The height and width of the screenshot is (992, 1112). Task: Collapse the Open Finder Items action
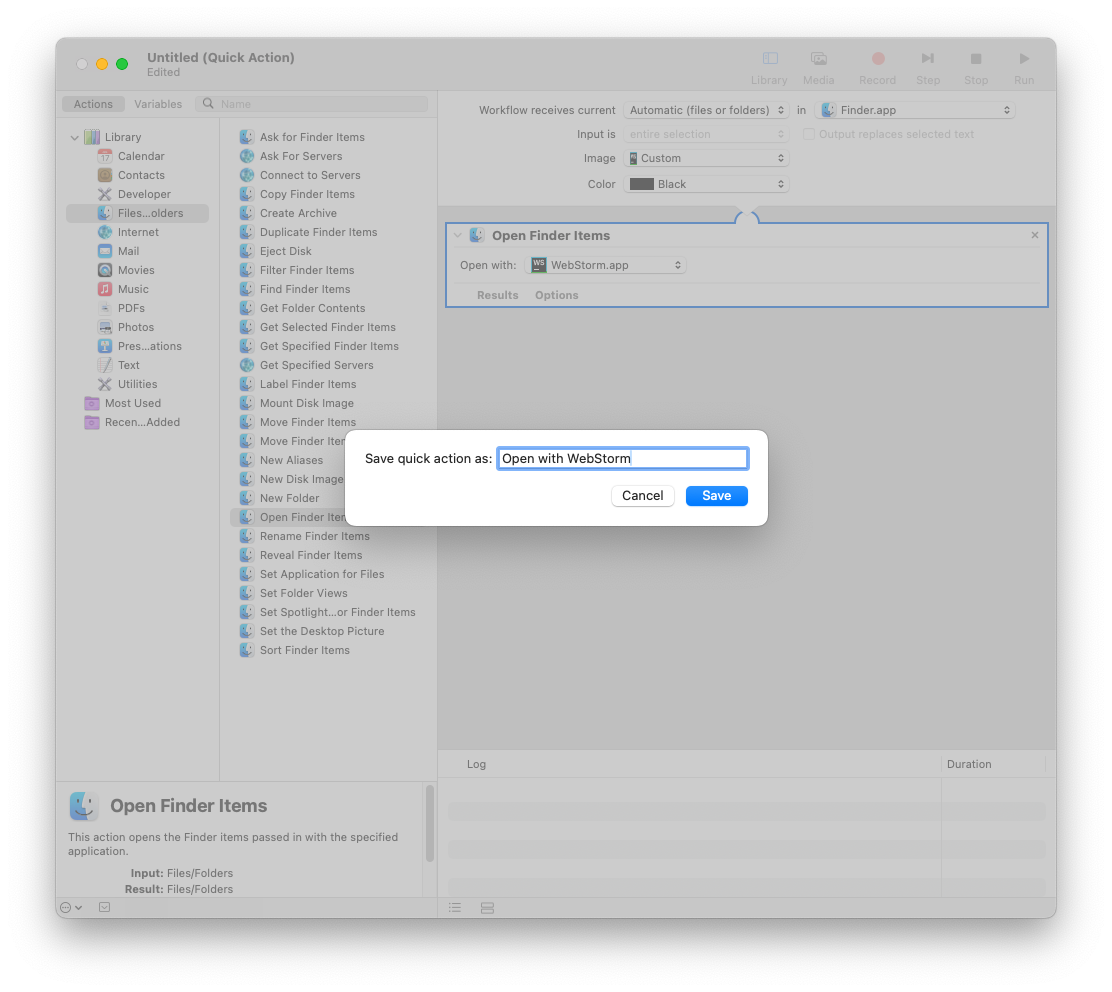[457, 235]
